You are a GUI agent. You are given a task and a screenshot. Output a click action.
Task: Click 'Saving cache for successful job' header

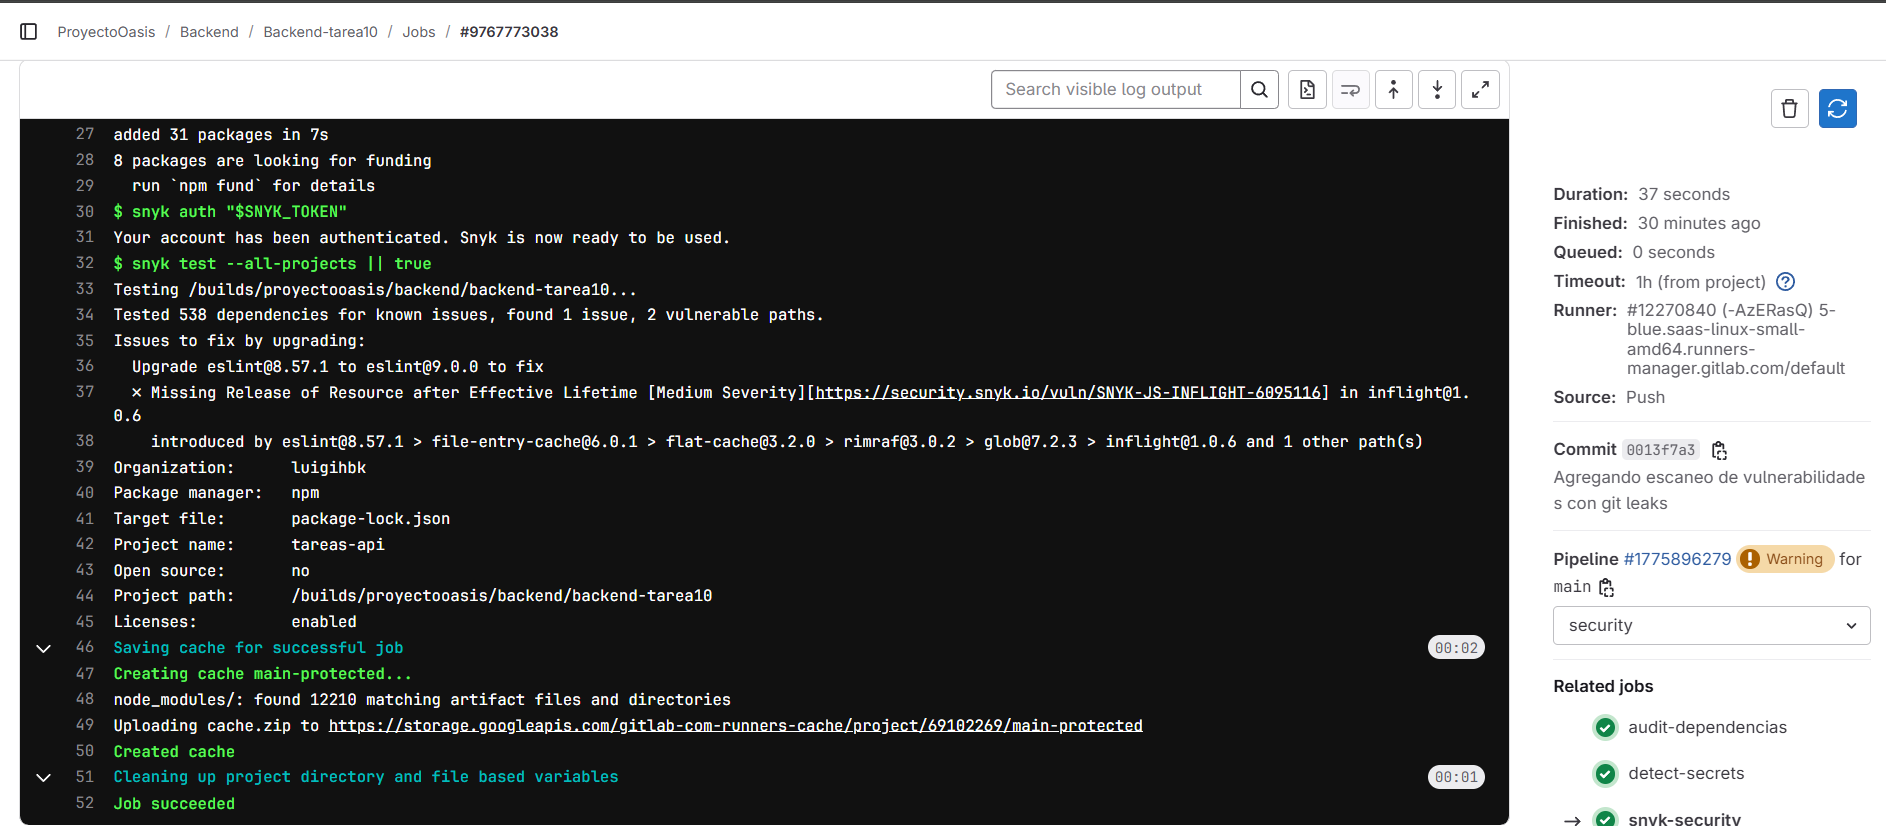(258, 648)
